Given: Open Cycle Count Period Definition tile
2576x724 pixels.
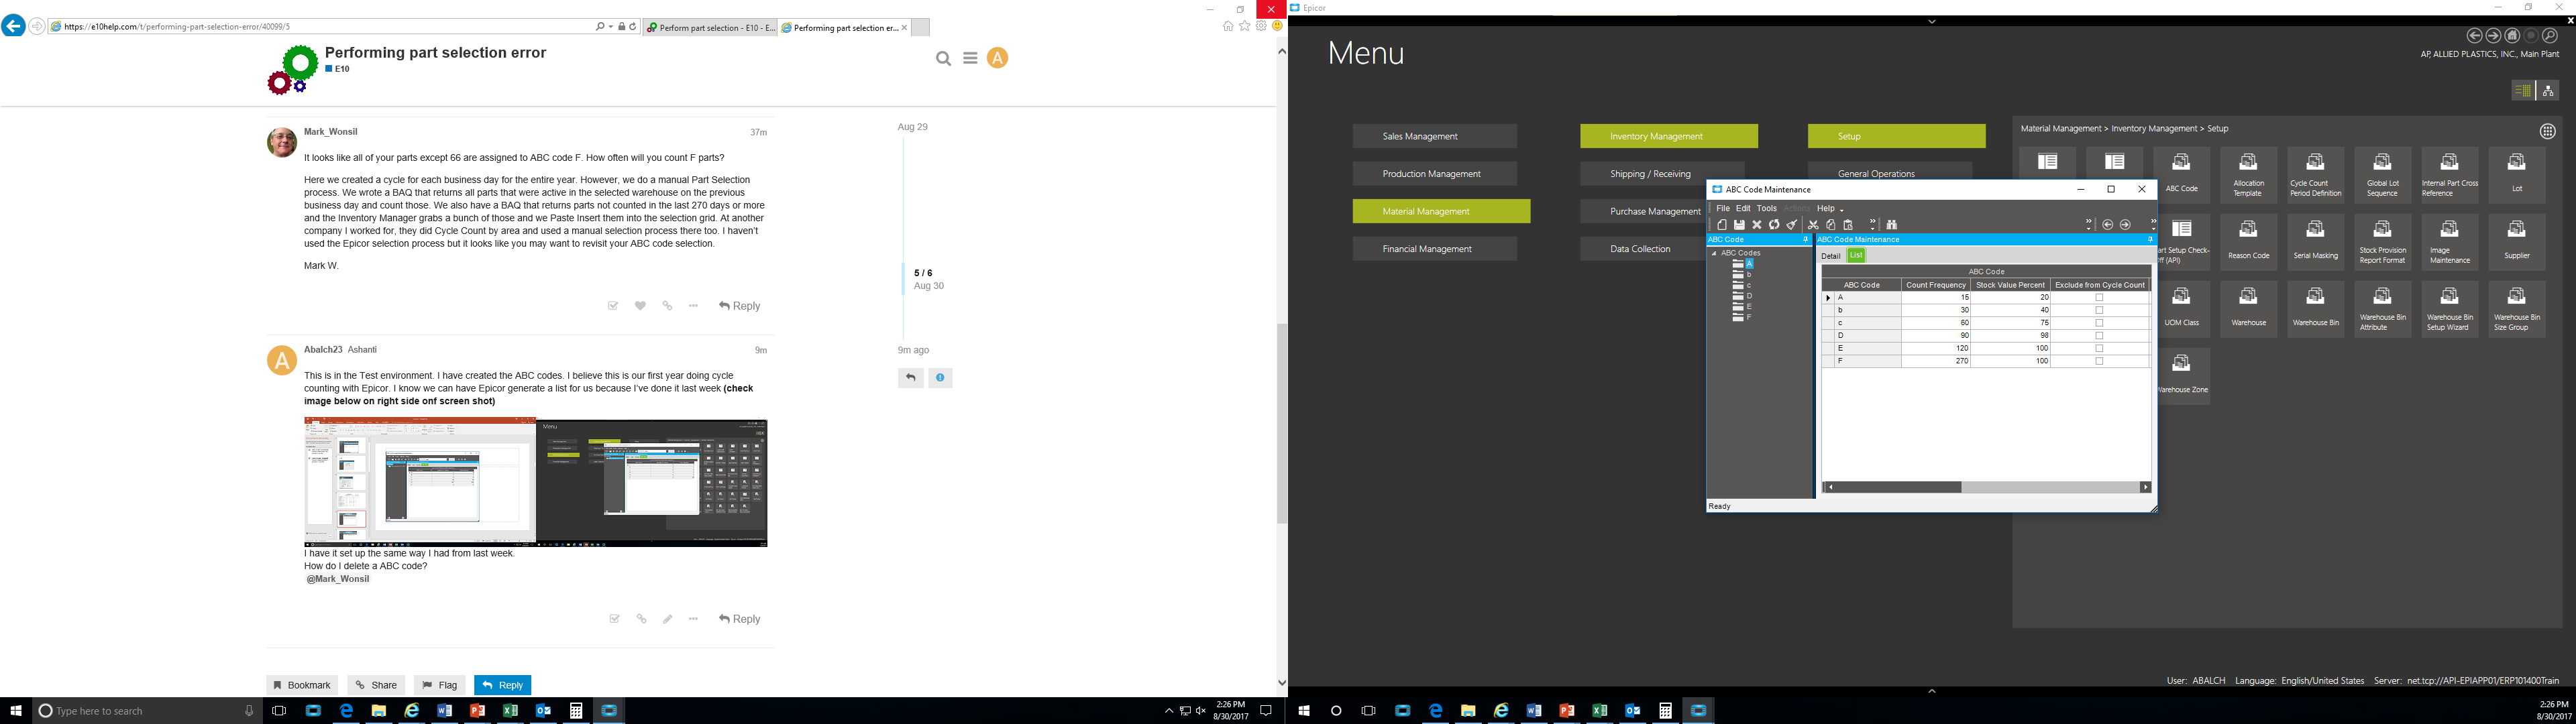Looking at the screenshot, I should point(2315,175).
